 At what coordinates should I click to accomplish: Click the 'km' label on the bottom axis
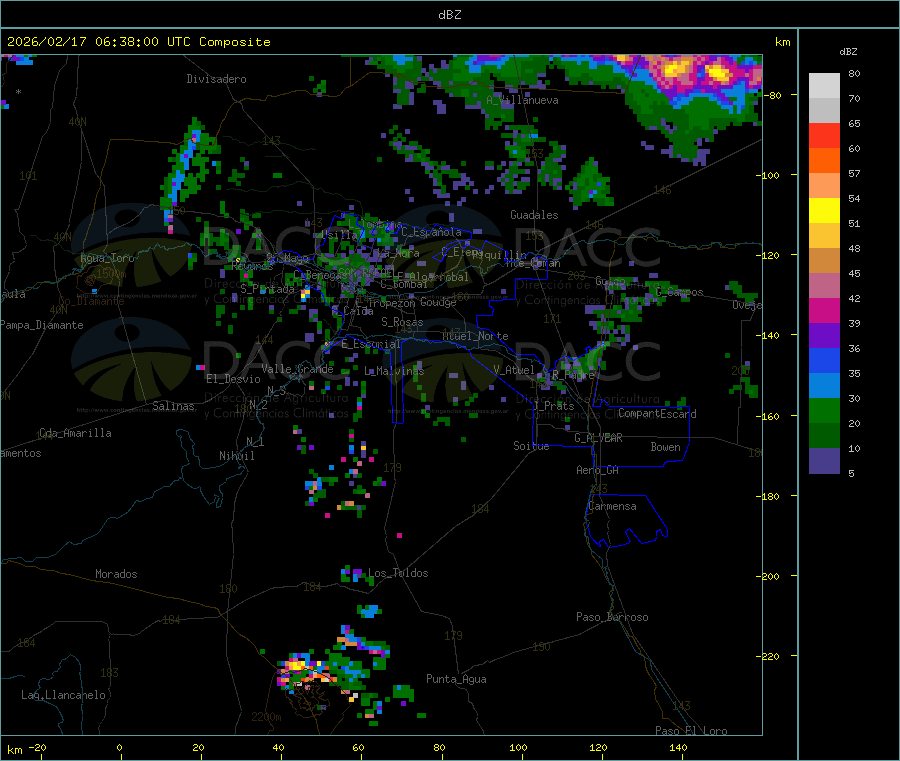(x=14, y=750)
